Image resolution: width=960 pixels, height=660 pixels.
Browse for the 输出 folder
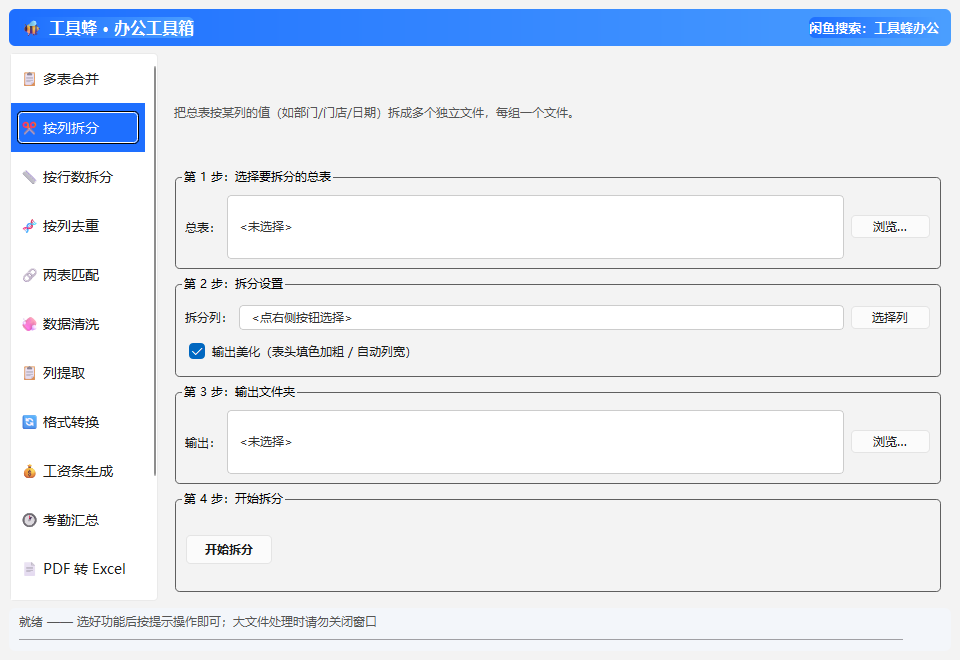(890, 441)
